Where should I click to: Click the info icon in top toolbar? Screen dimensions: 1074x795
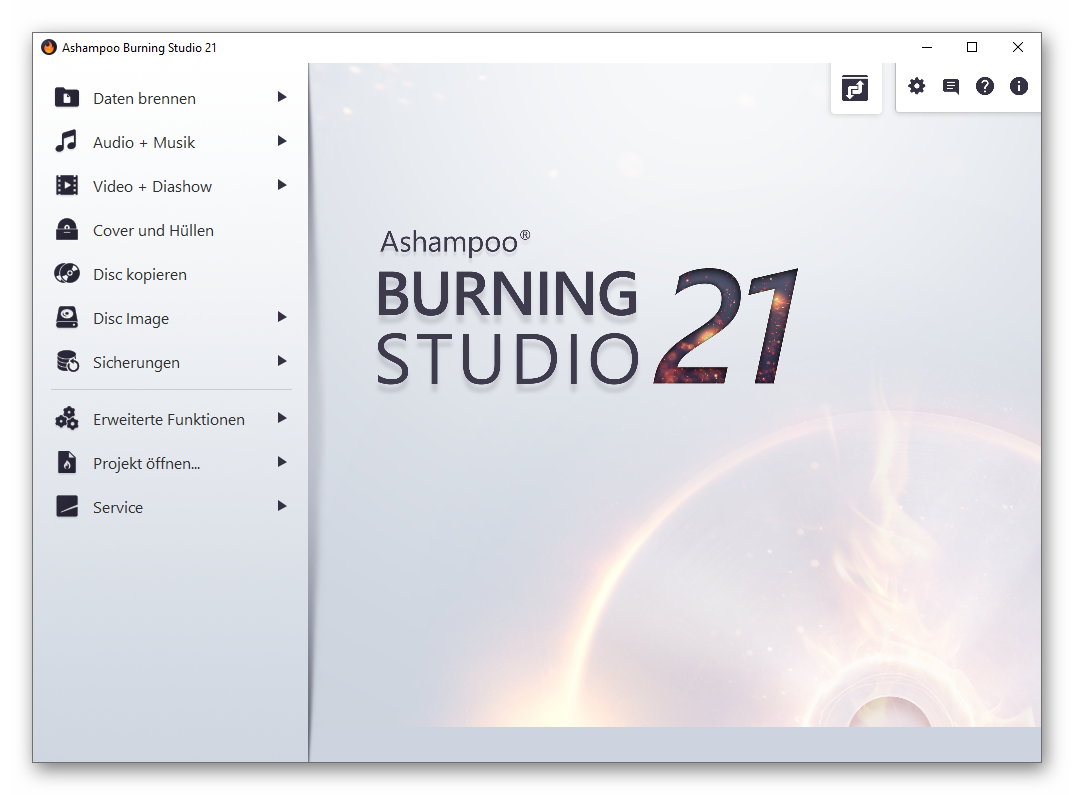(1019, 87)
